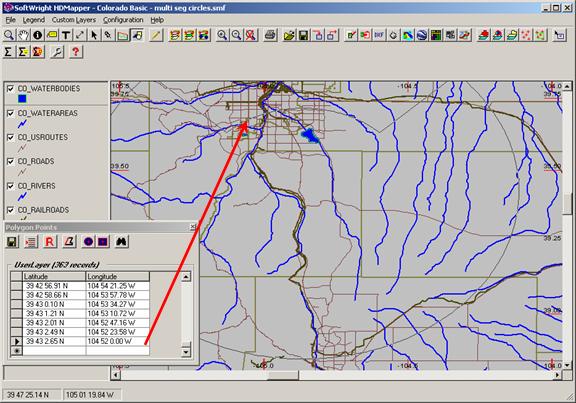This screenshot has height=403, width=576.
Task: Click the wrench settings icon
Action: [x=57, y=52]
